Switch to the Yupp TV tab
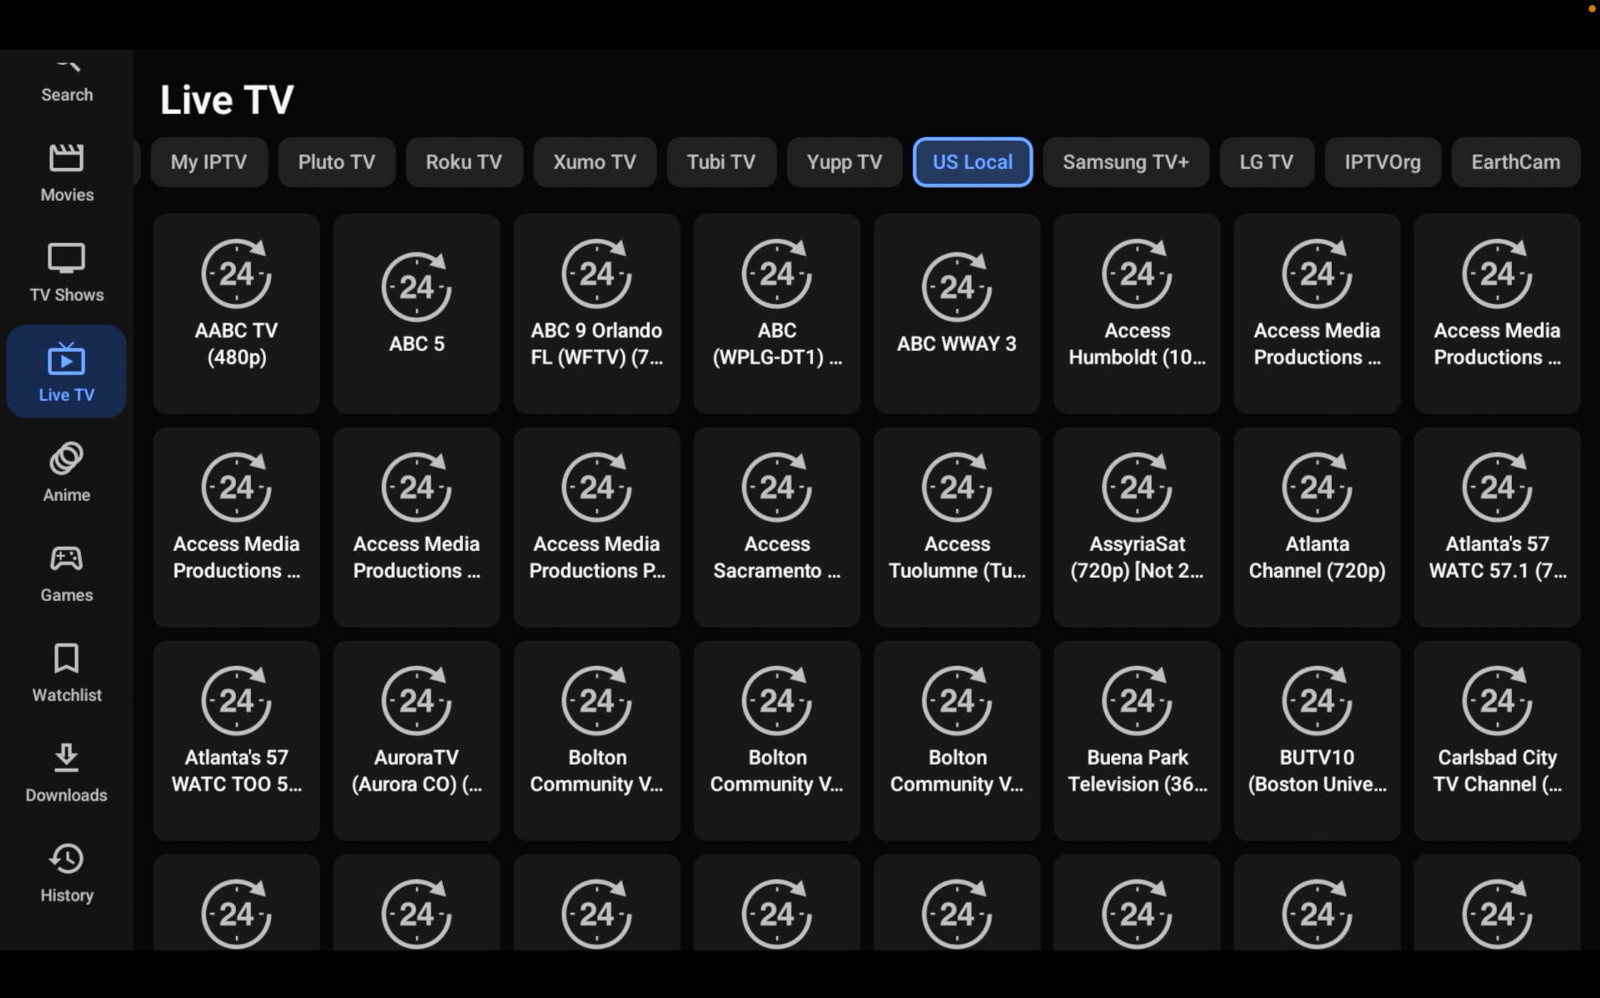The image size is (1600, 998). 844,162
